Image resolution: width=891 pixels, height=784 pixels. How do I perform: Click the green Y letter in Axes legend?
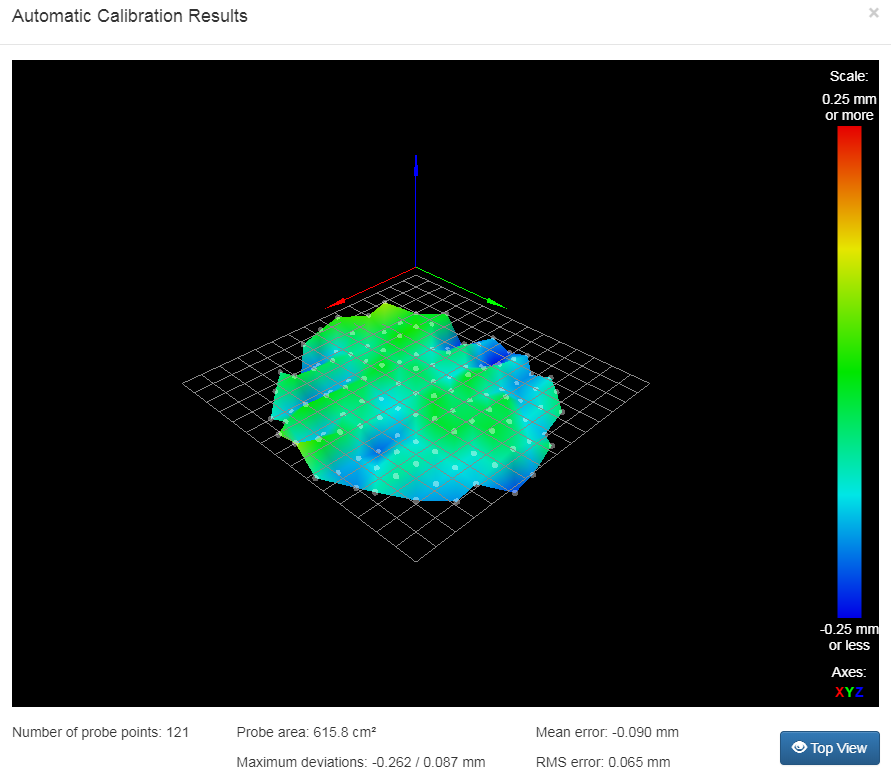click(849, 692)
